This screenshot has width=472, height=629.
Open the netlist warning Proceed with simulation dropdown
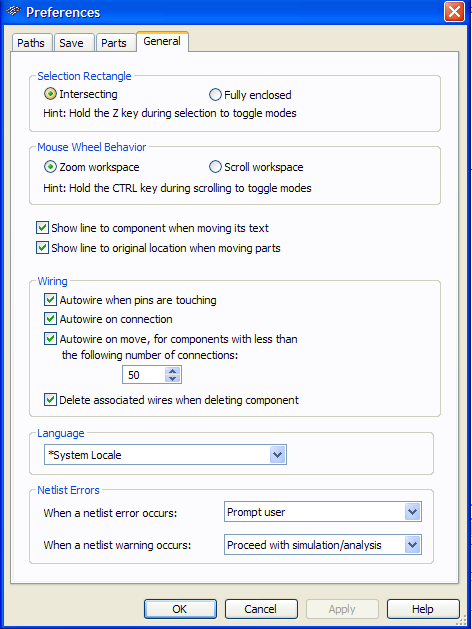click(x=323, y=545)
